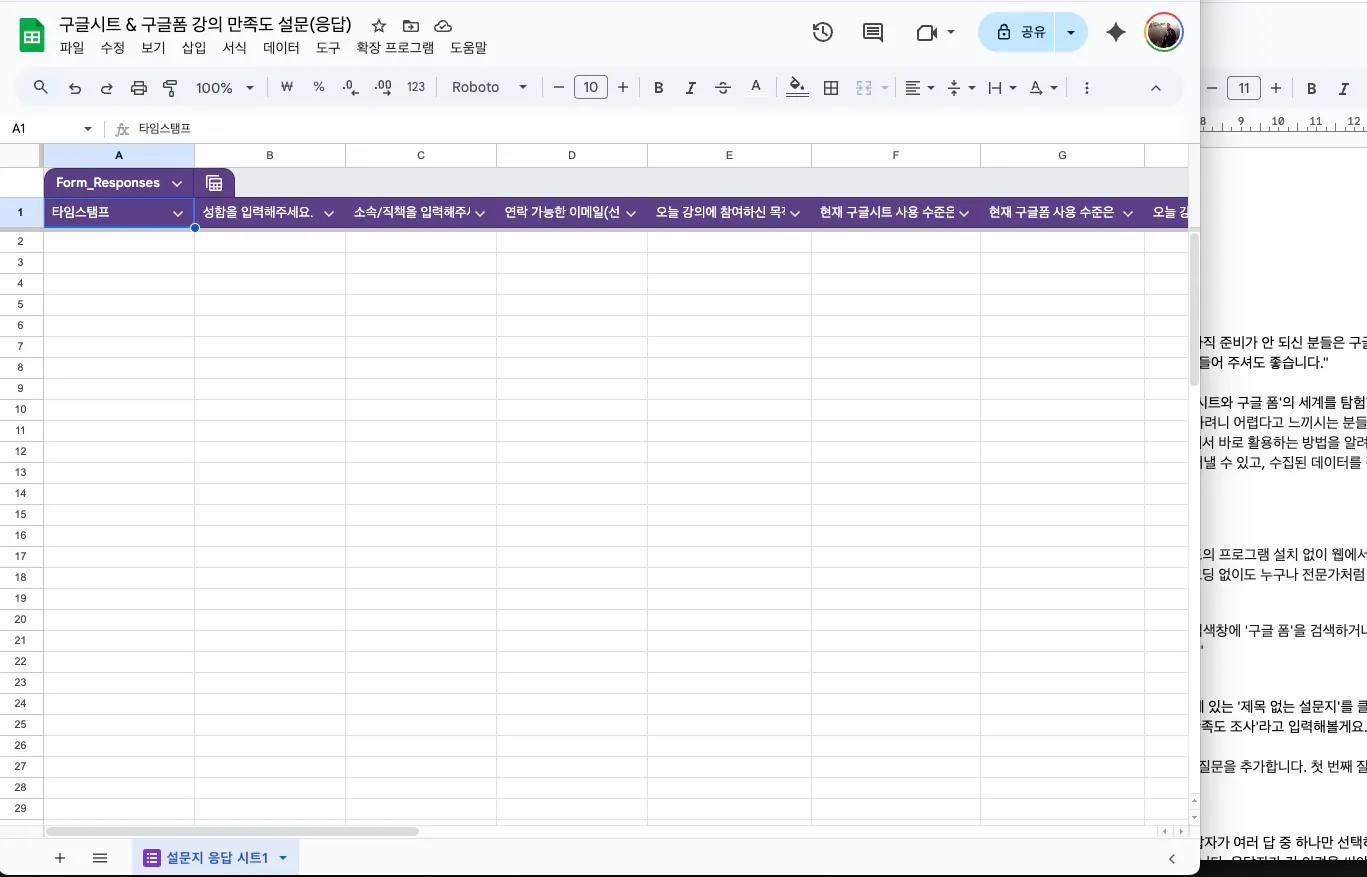Open the vertical align dropdown
The image size is (1367, 877).
(960, 88)
